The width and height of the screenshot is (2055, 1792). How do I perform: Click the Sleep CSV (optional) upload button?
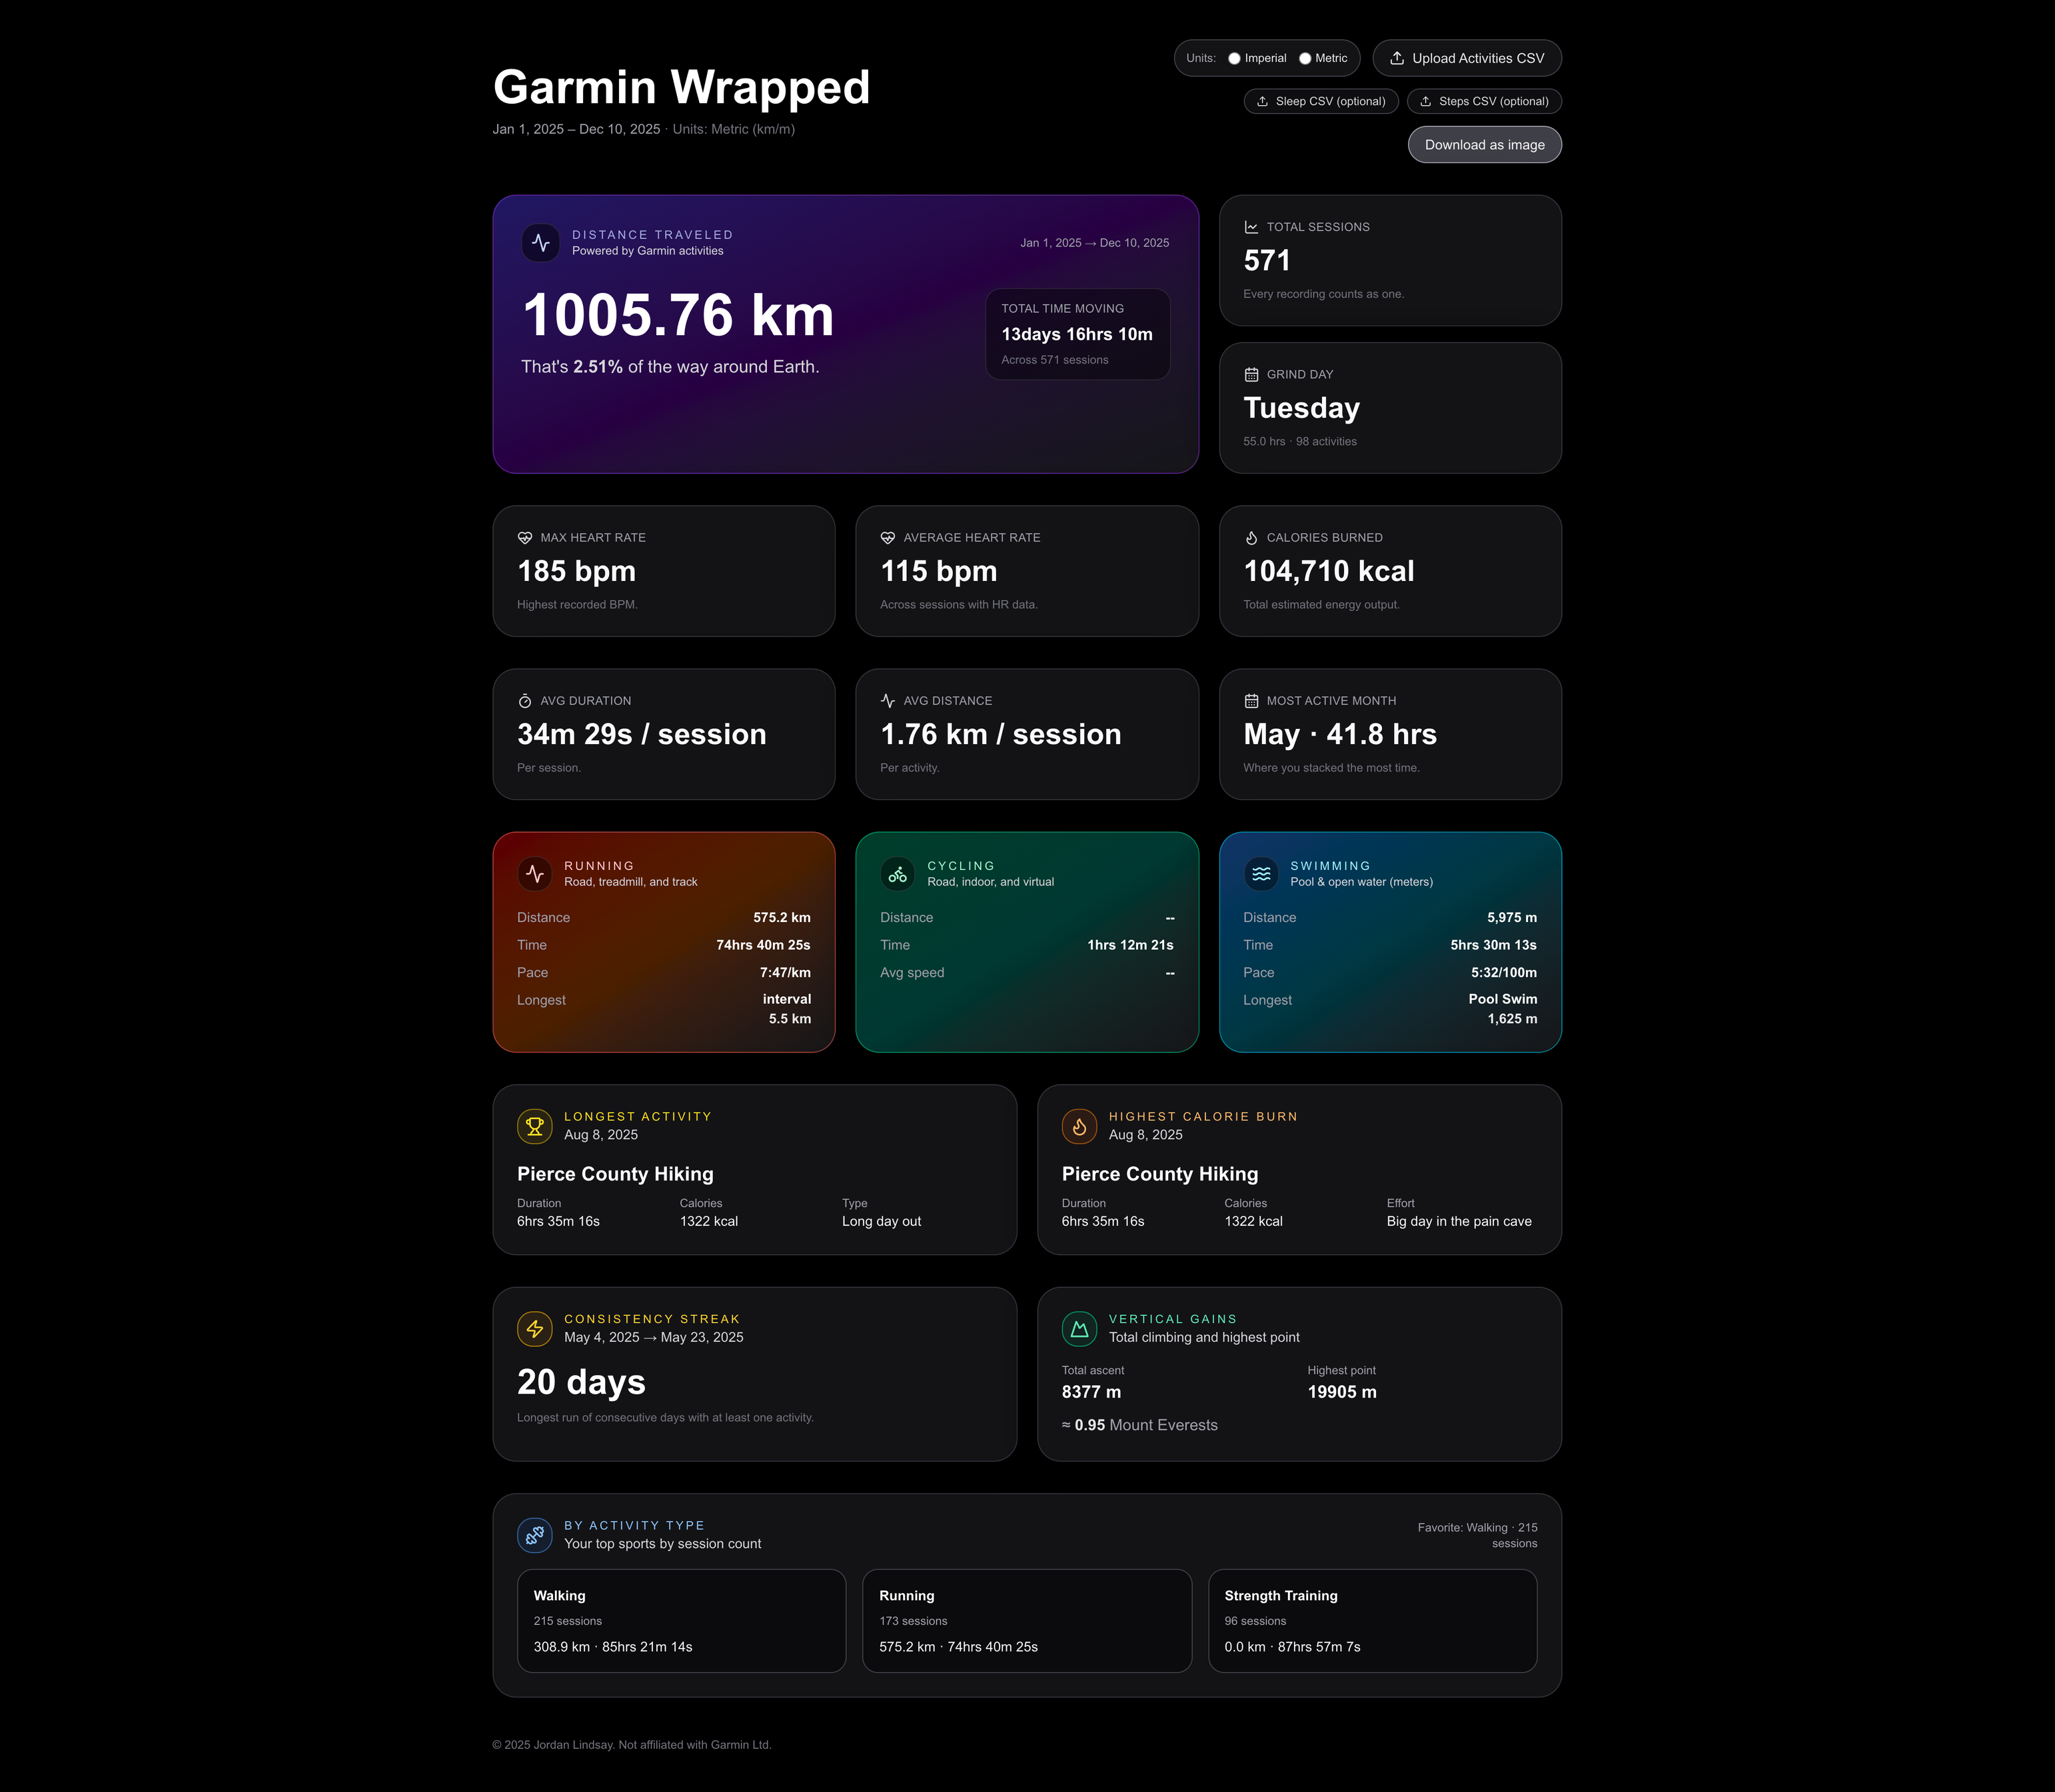click(x=1320, y=102)
